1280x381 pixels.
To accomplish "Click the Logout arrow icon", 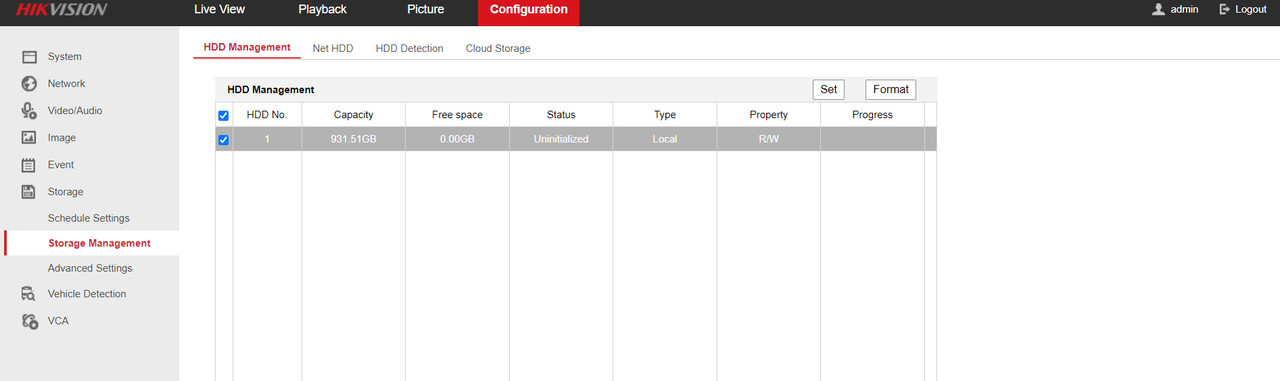I will [x=1225, y=9].
